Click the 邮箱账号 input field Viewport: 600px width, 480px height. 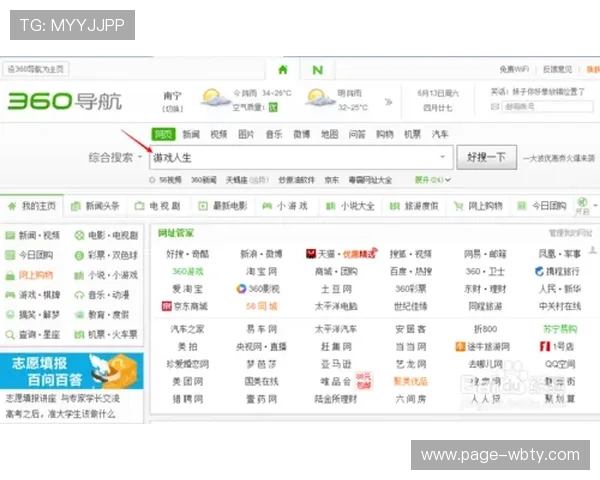coord(548,106)
